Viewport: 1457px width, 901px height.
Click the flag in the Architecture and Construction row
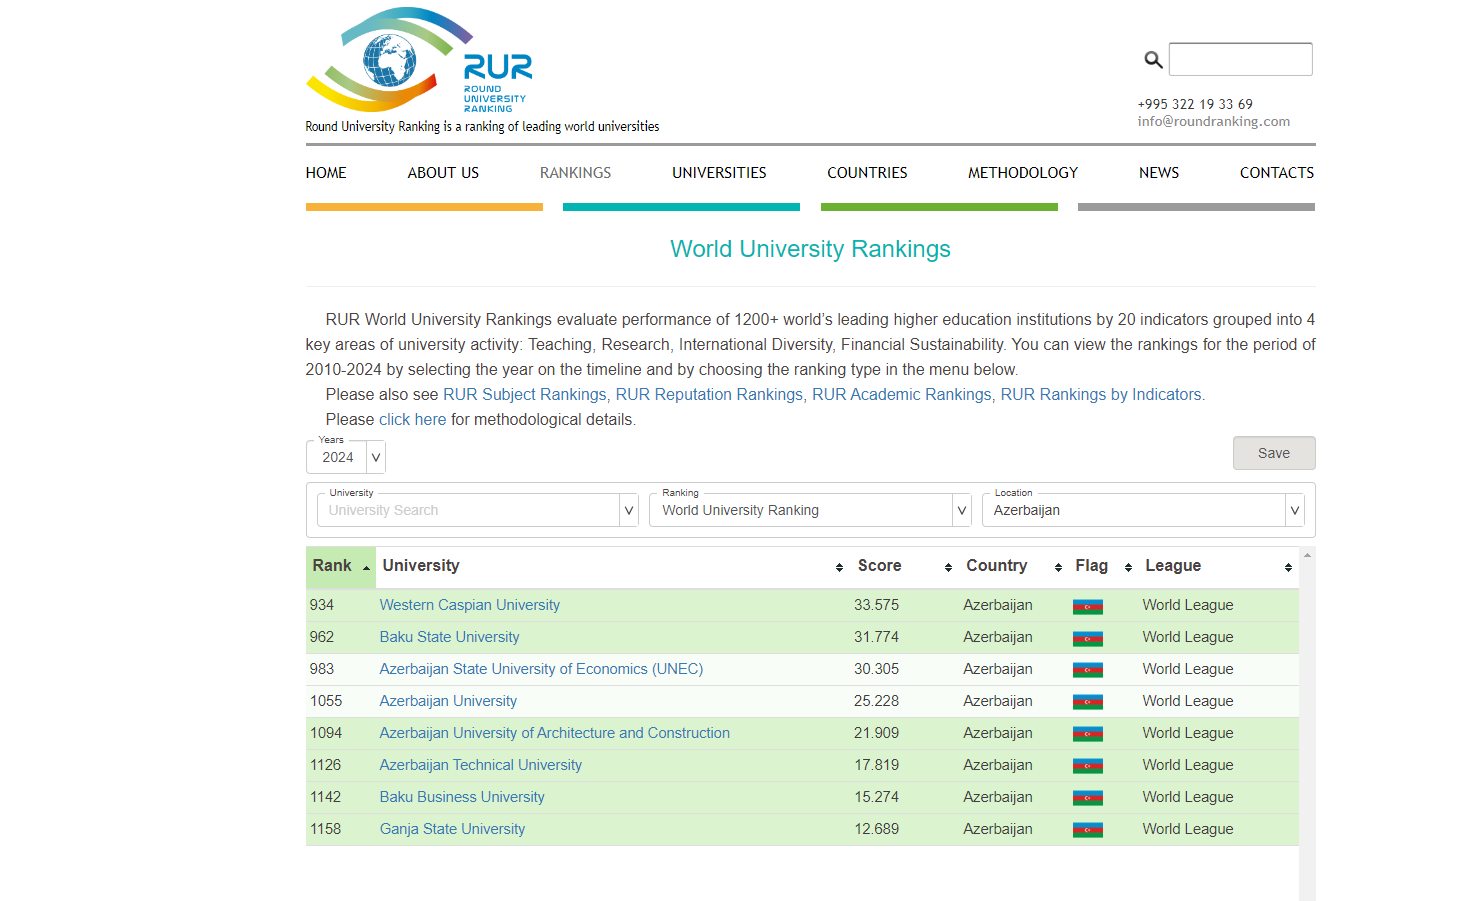(1087, 734)
